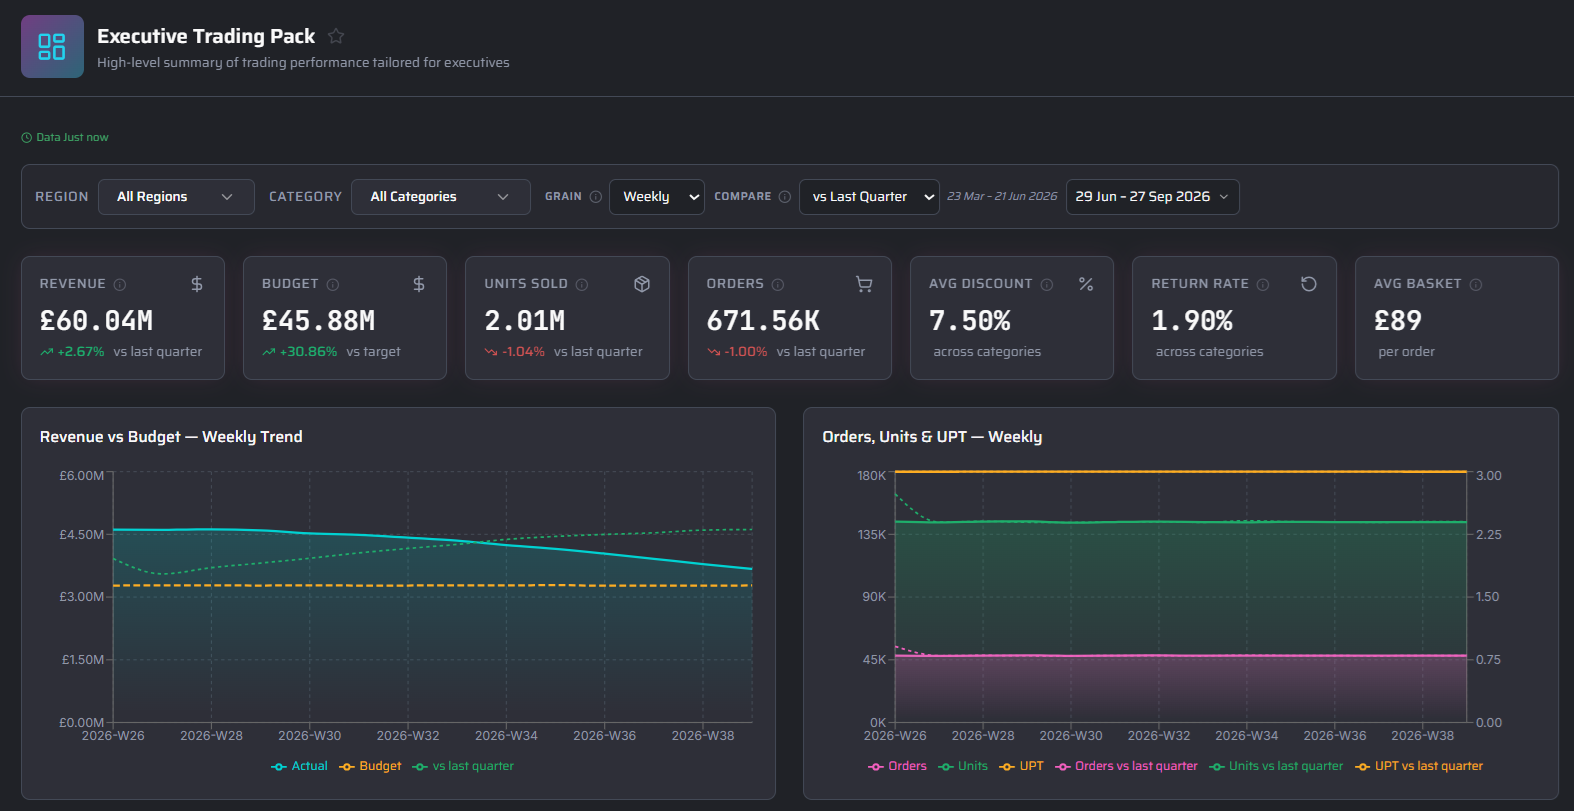Click the Budget info icon
The image size is (1574, 811).
tap(333, 284)
